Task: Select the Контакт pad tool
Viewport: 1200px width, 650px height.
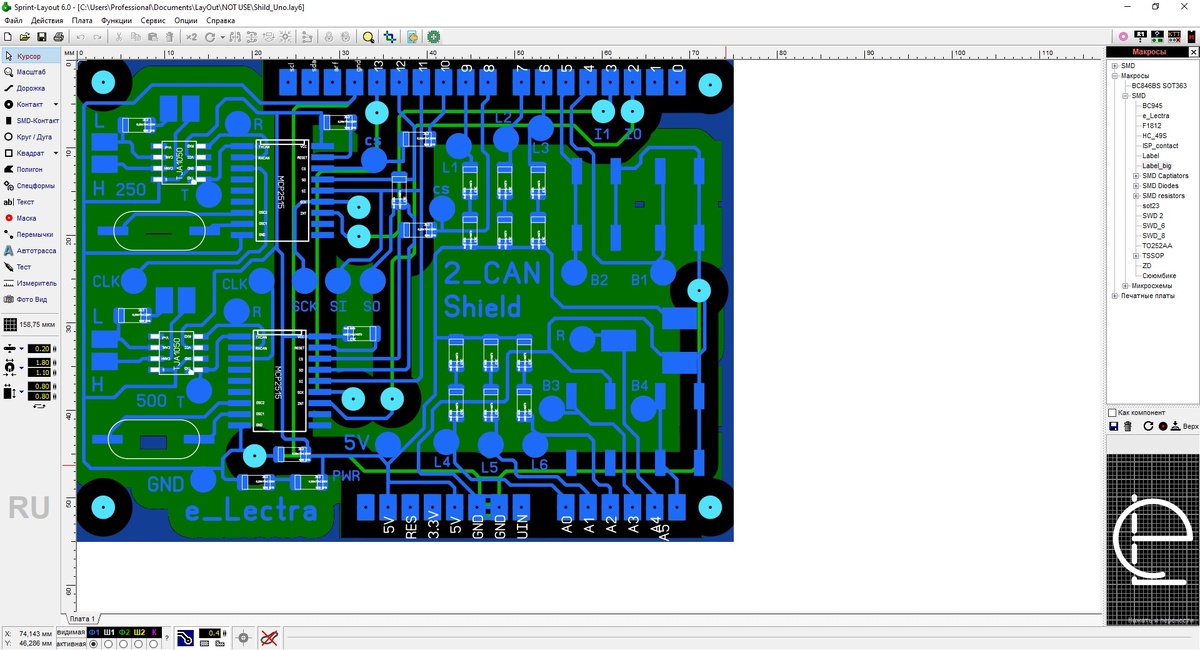Action: point(25,104)
